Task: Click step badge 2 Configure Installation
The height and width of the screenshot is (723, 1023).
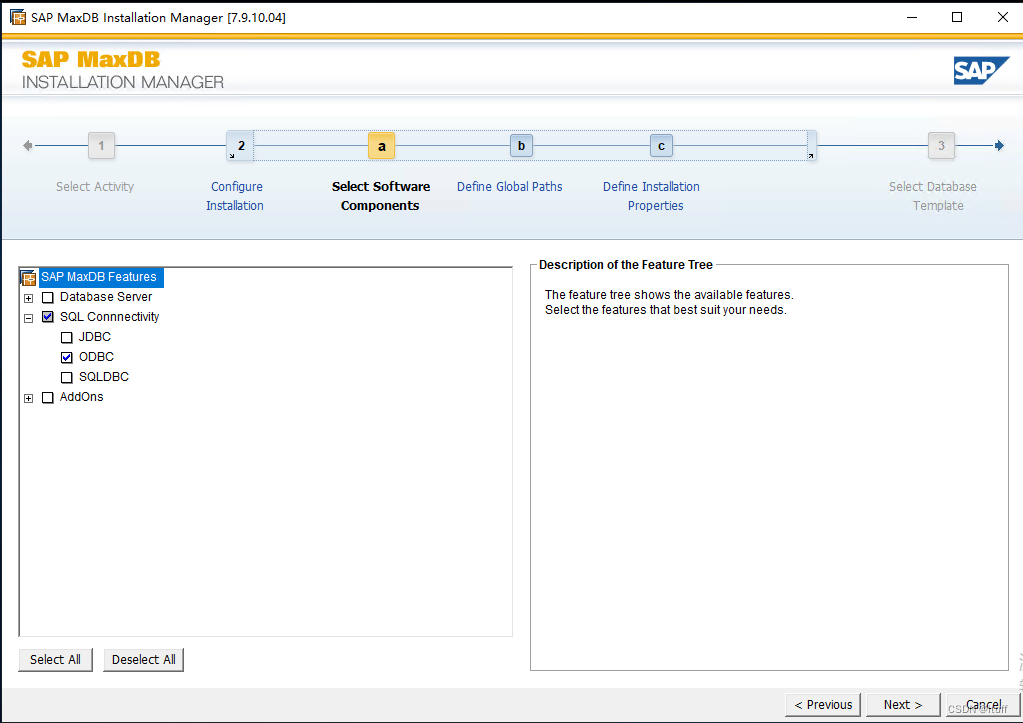Action: (x=239, y=145)
